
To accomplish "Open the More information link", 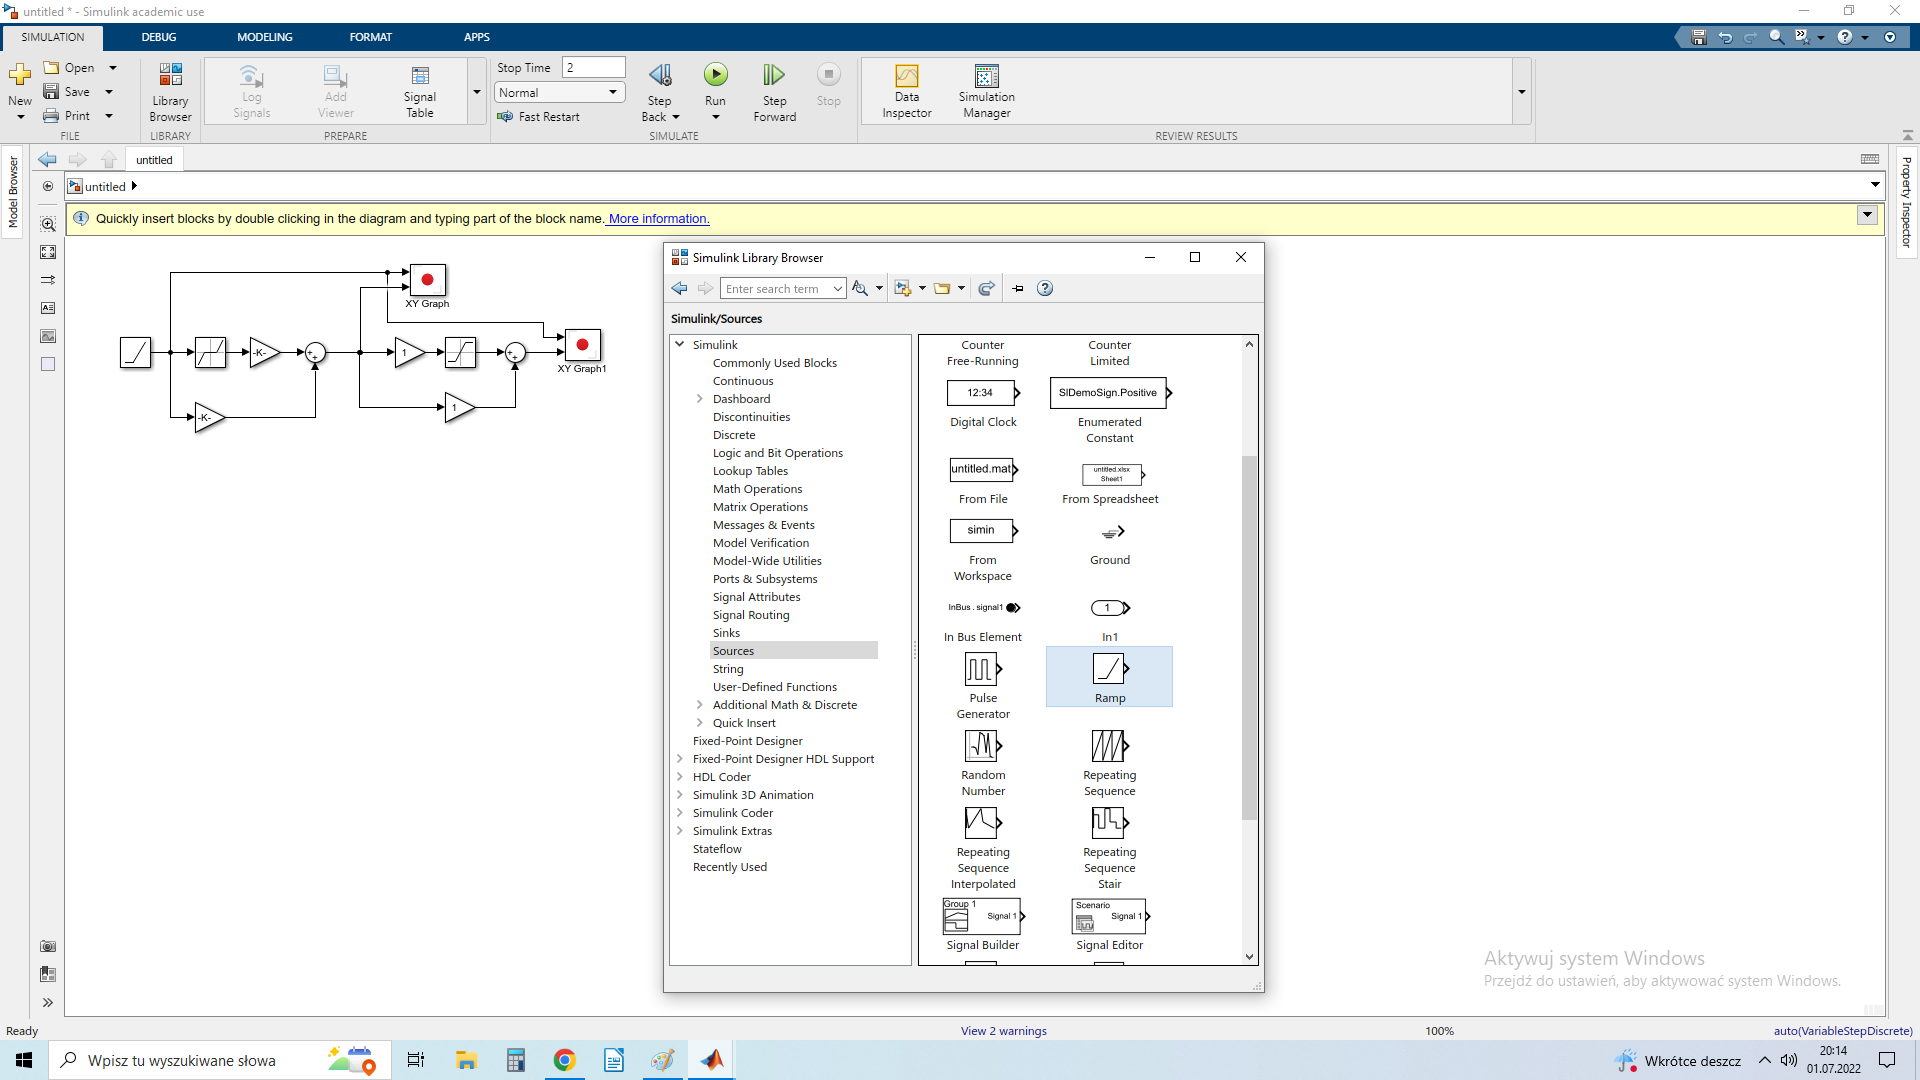I will tap(659, 219).
